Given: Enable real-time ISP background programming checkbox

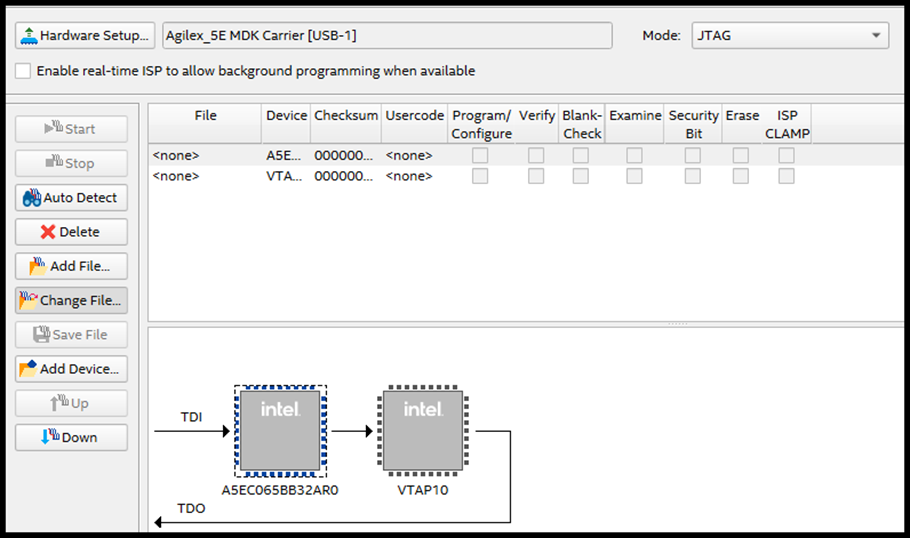Looking at the screenshot, I should [x=23, y=71].
